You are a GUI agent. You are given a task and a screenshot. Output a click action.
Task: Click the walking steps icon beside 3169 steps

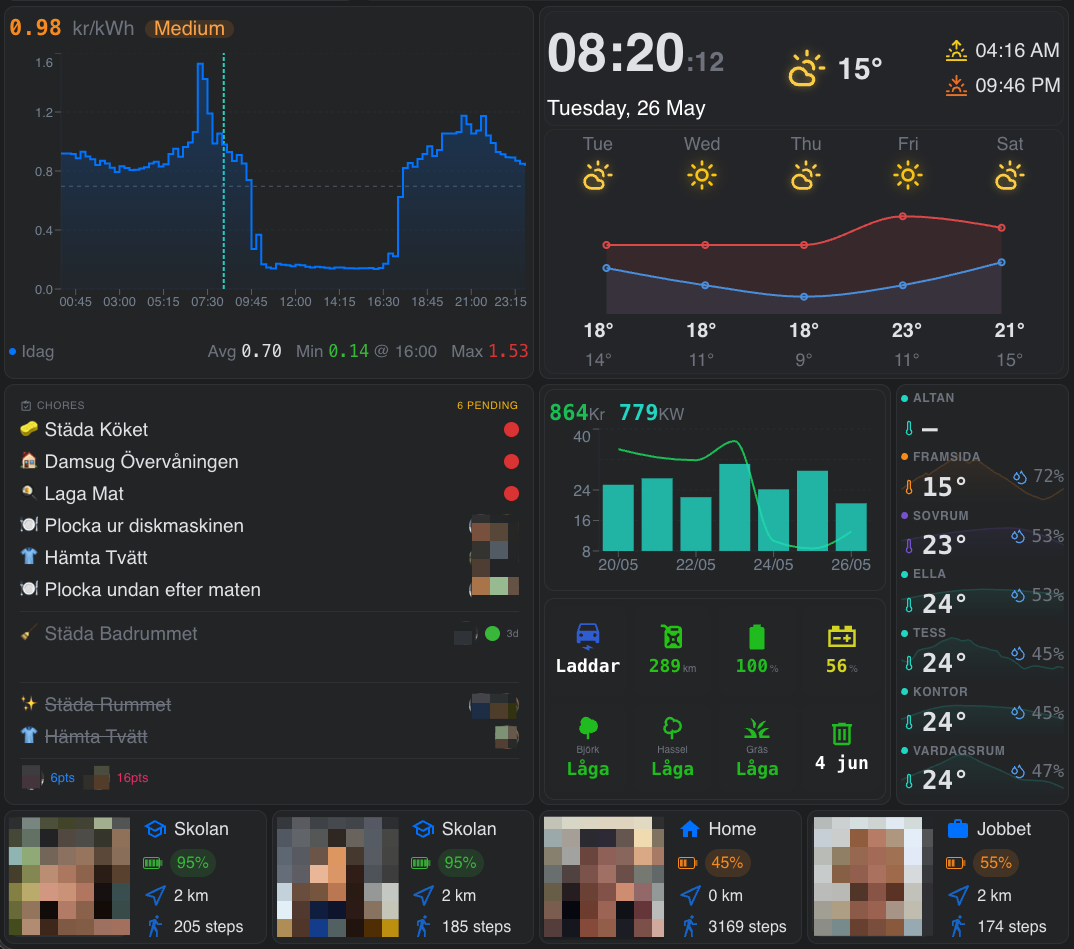coord(690,926)
